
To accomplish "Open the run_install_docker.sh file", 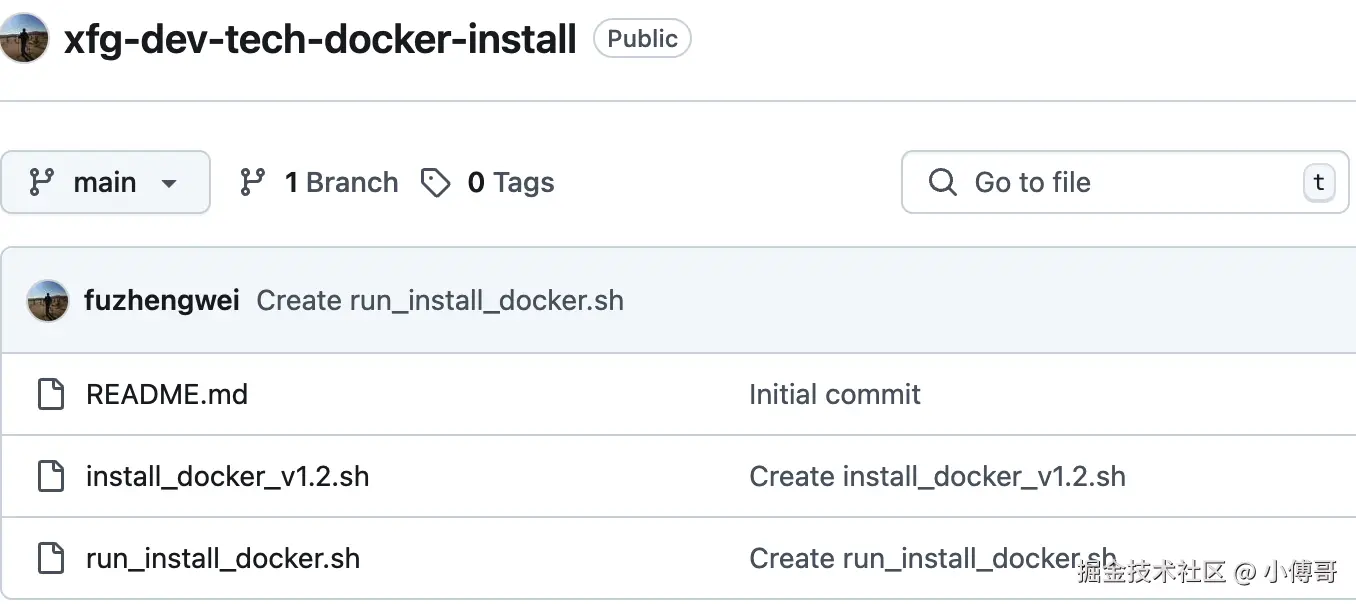I will (x=223, y=558).
